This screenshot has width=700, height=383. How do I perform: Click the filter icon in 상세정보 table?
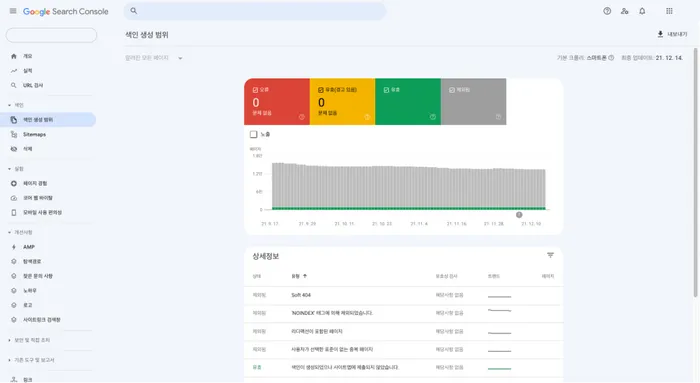(x=550, y=255)
